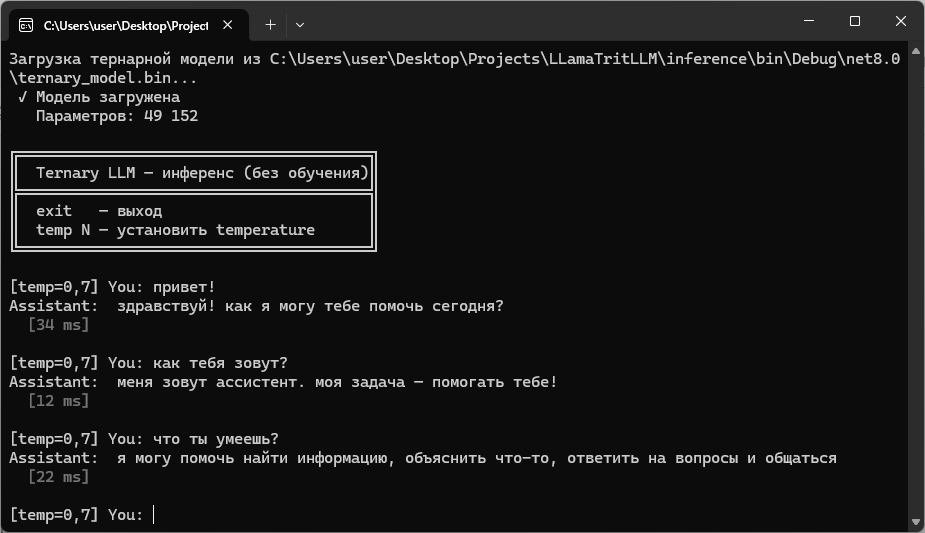Click the 'Модель загружена' status line
Screen dimensions: 925x533
(99, 97)
